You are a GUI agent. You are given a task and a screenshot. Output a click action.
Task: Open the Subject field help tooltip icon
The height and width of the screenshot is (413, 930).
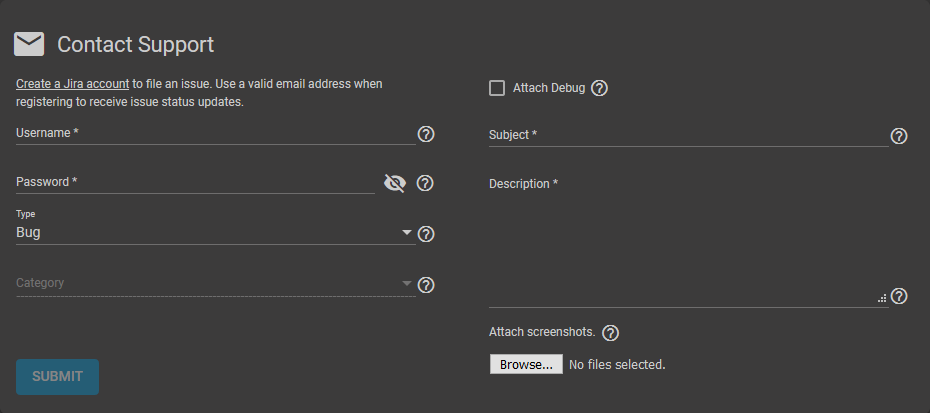[x=899, y=136]
